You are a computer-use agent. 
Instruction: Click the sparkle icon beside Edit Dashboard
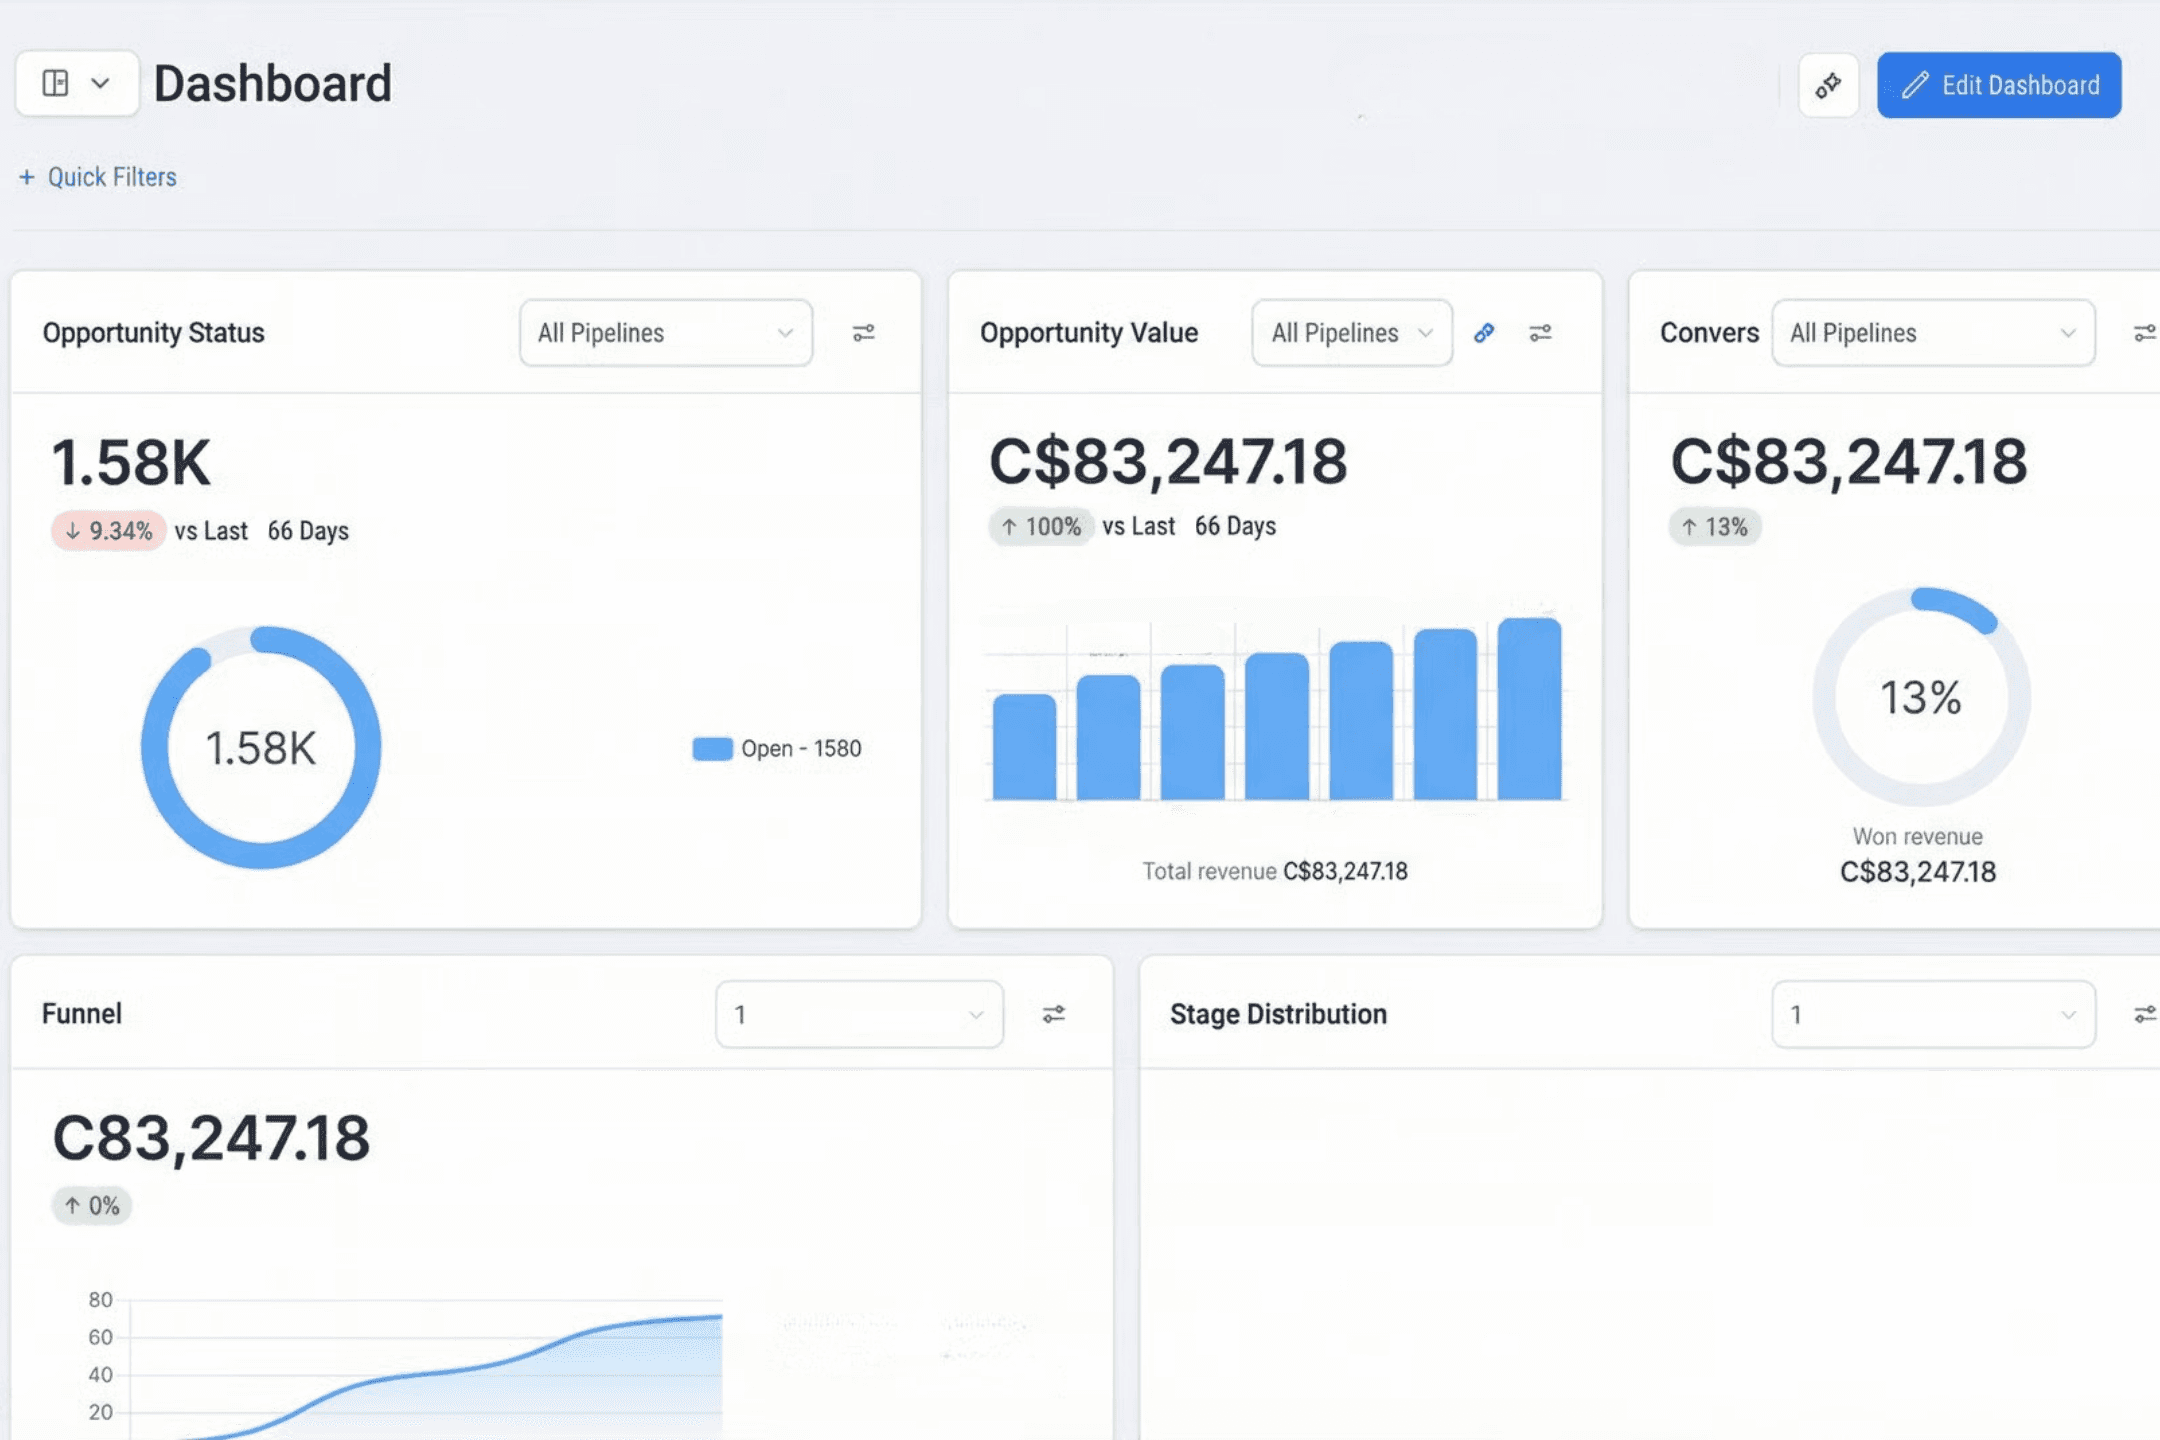click(1828, 85)
